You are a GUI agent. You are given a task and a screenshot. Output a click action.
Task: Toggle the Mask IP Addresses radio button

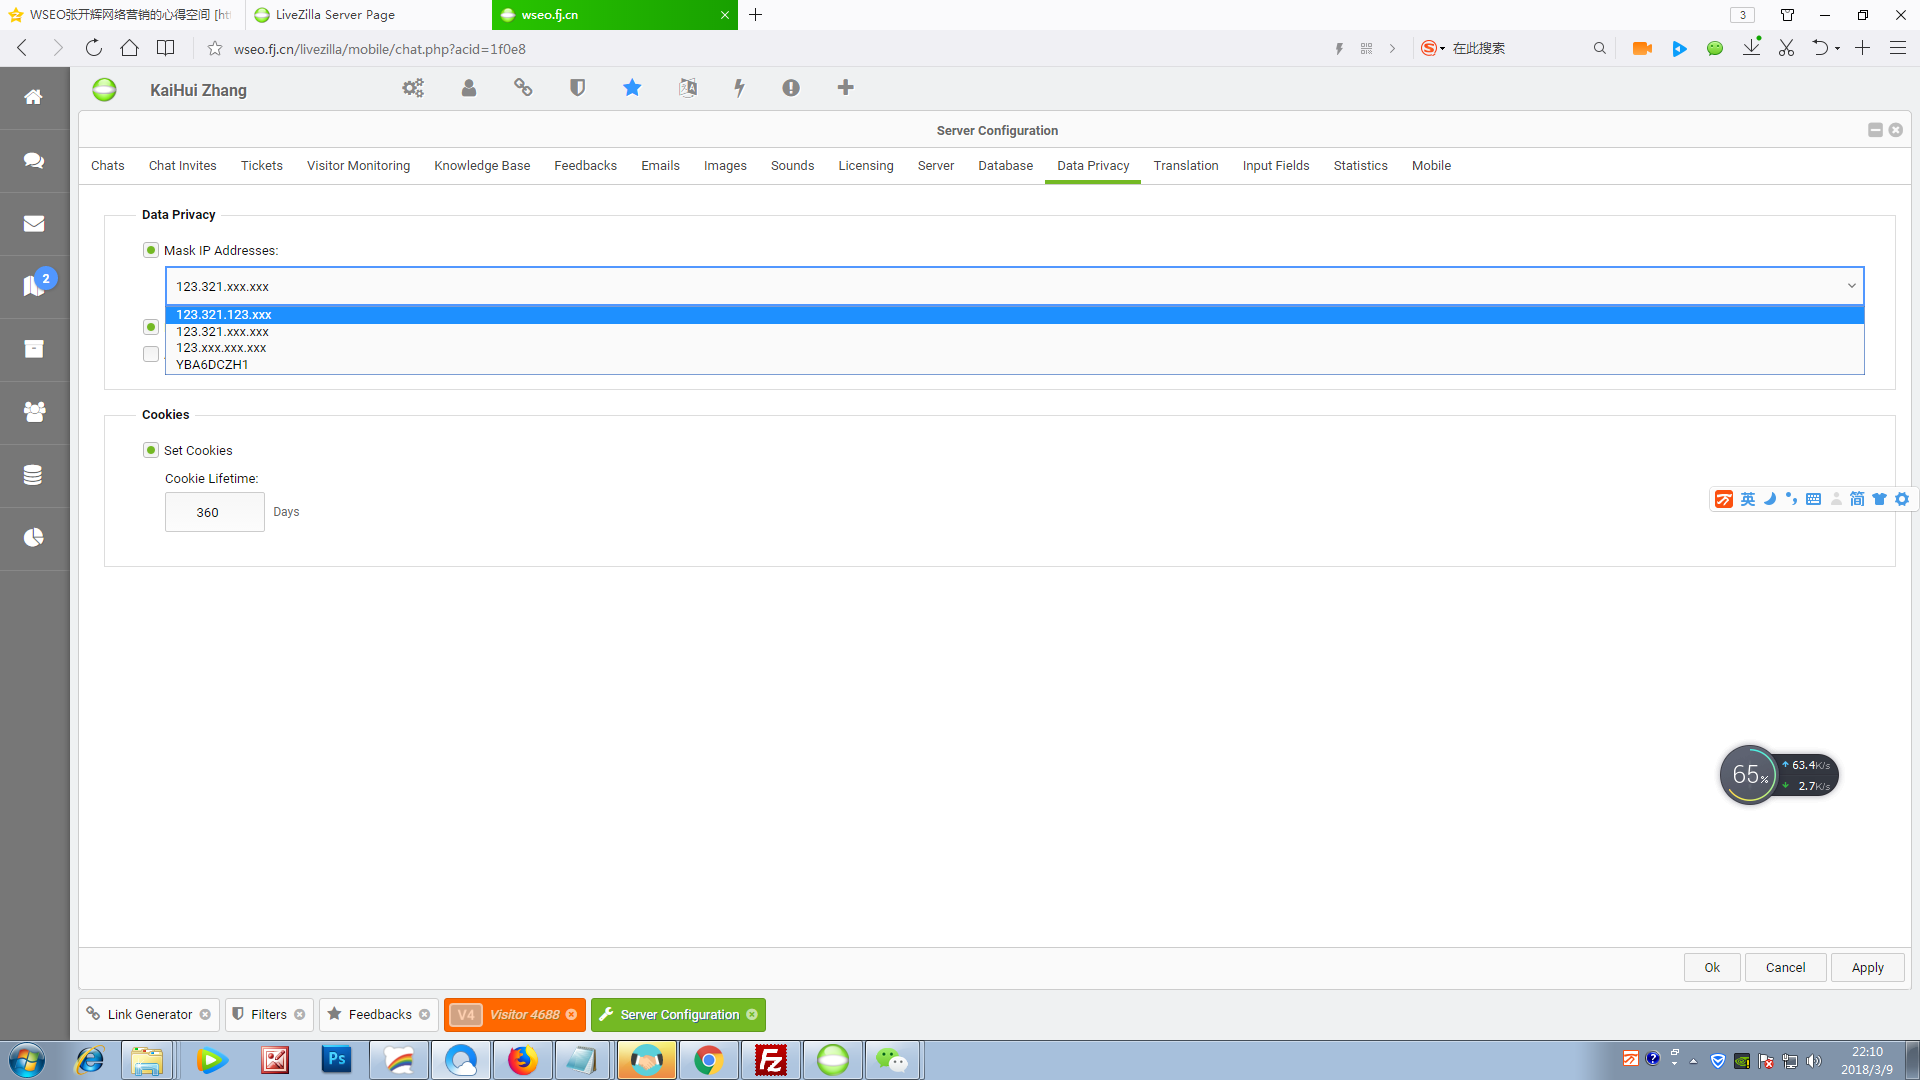click(150, 251)
